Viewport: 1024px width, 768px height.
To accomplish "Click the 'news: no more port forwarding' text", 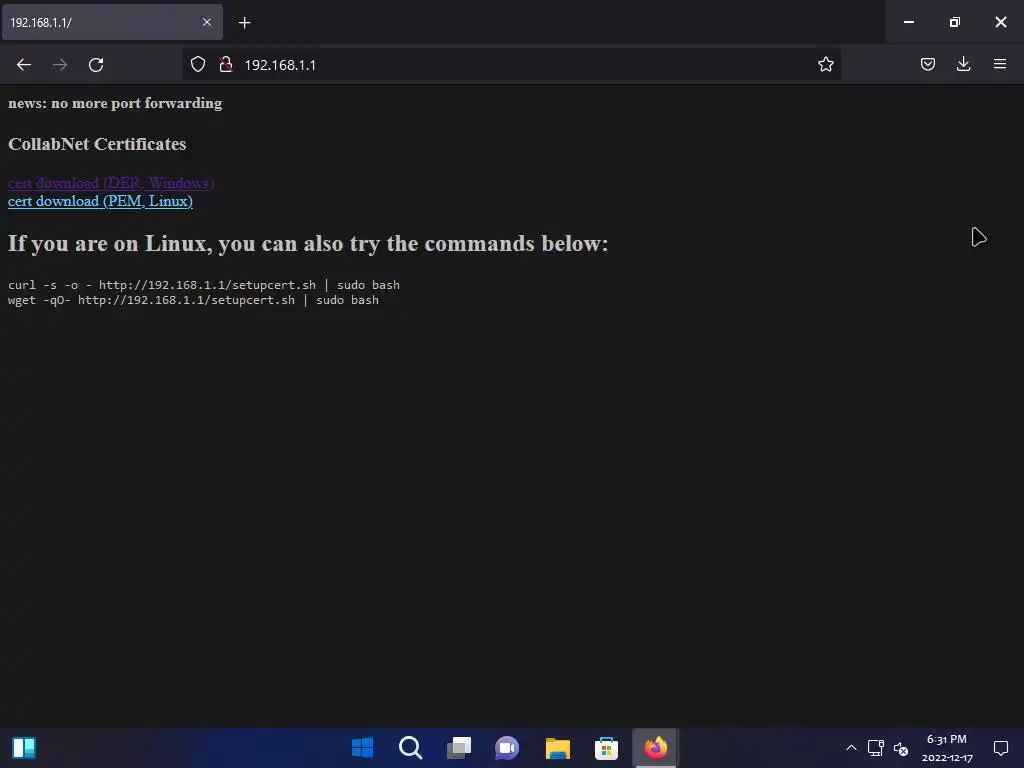I will (x=115, y=103).
